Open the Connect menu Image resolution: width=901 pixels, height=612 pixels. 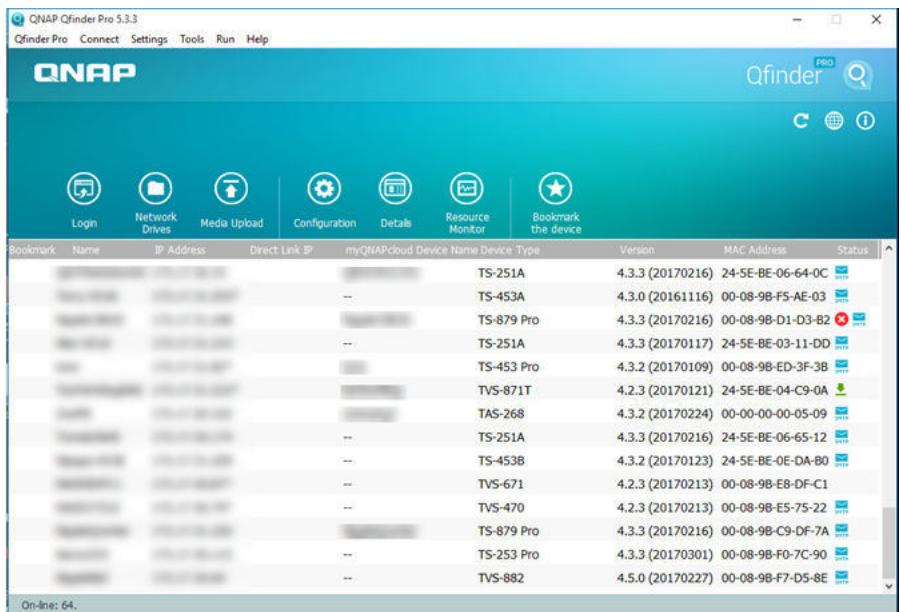[99, 39]
